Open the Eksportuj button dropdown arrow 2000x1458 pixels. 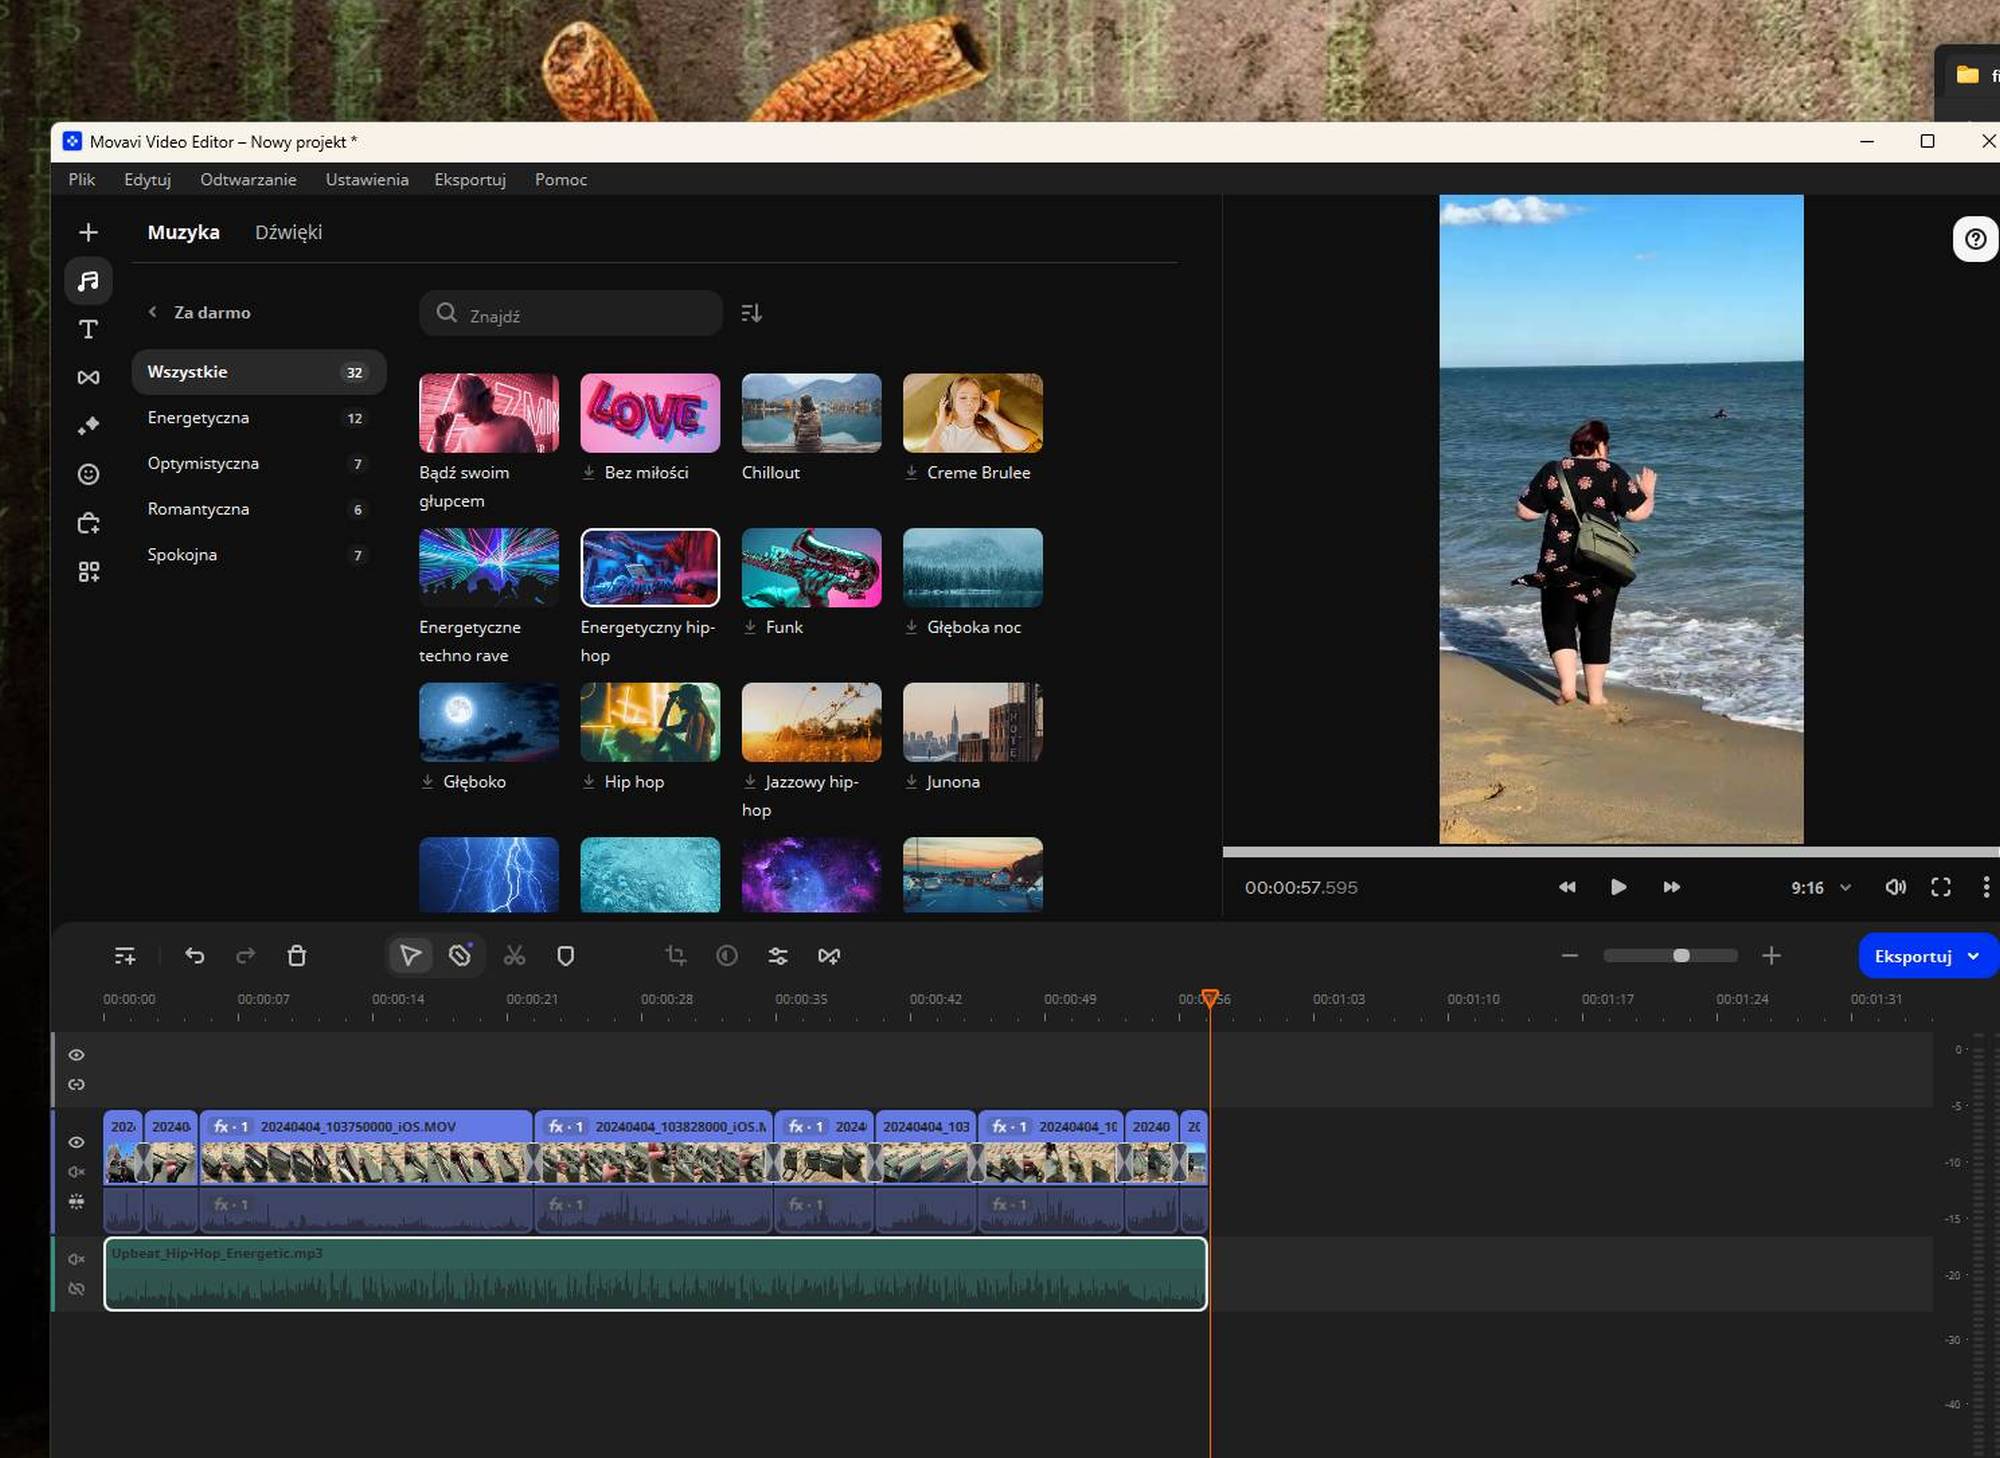click(x=1973, y=956)
